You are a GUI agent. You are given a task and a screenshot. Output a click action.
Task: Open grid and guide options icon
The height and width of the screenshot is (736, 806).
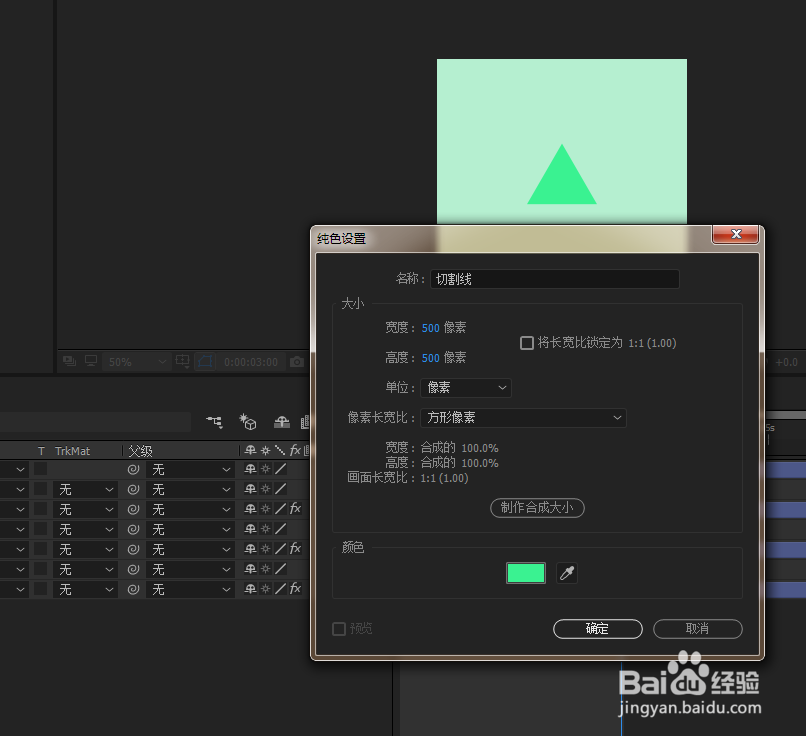[x=182, y=362]
